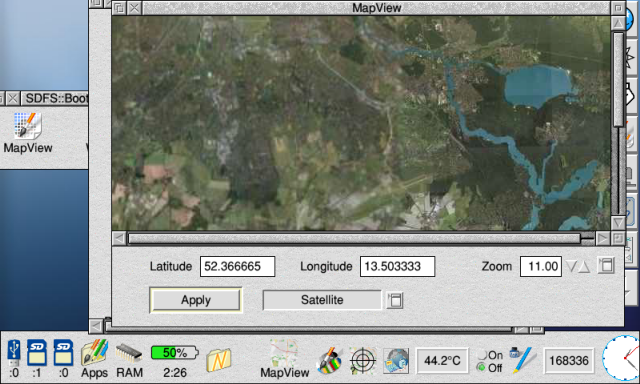Viewport: 640px width, 384px height.
Task: Click the map's scroll left arrow
Action: click(119, 238)
